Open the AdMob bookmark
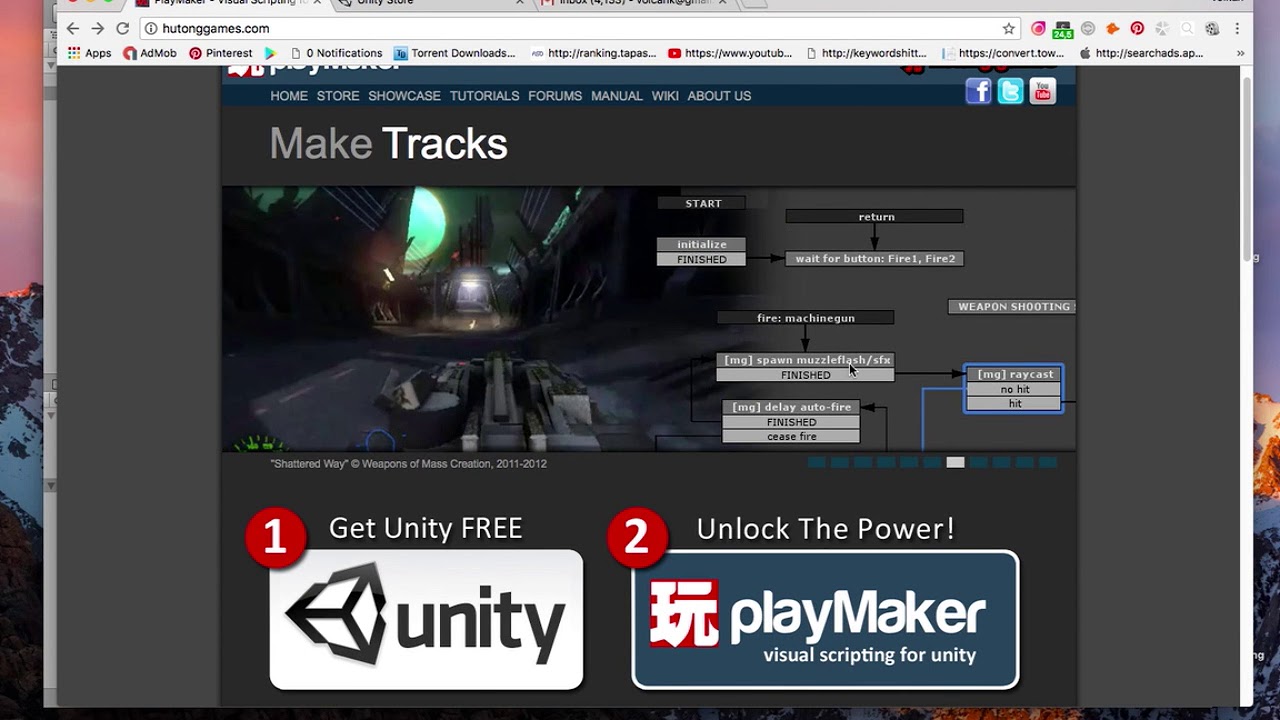The width and height of the screenshot is (1280, 720). [150, 53]
